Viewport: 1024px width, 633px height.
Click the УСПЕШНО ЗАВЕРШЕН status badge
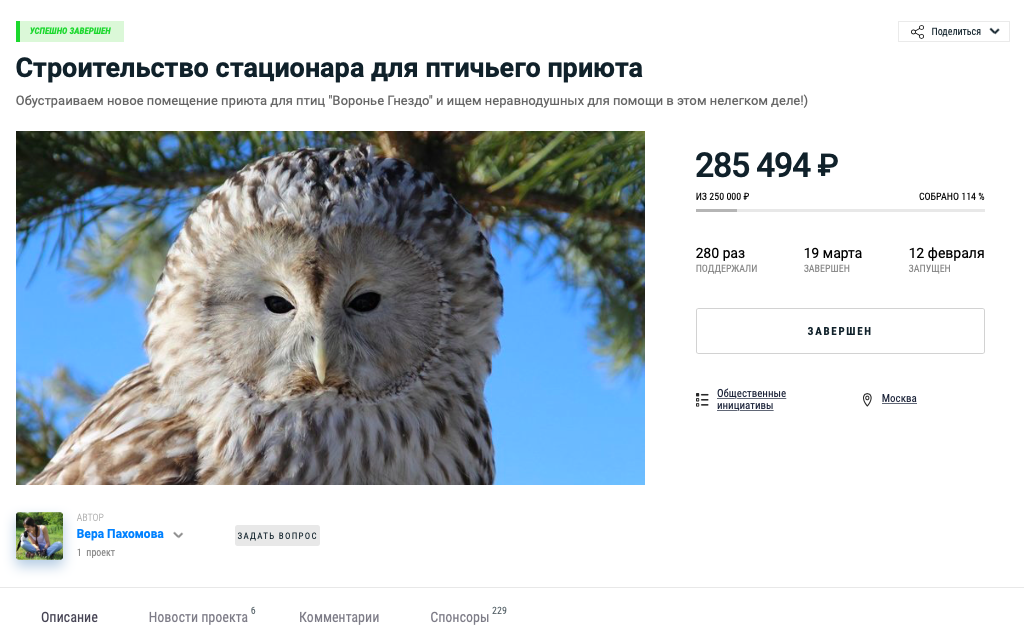click(70, 31)
